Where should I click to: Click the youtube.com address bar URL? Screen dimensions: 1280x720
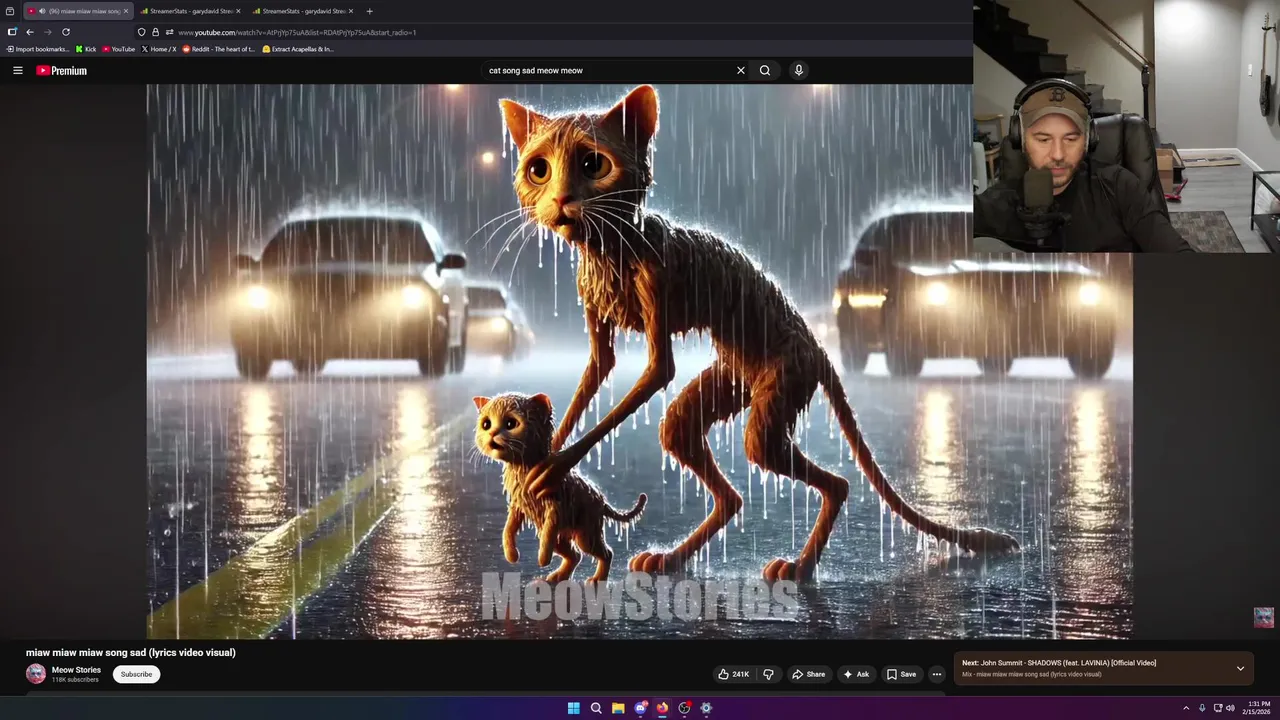[x=297, y=32]
